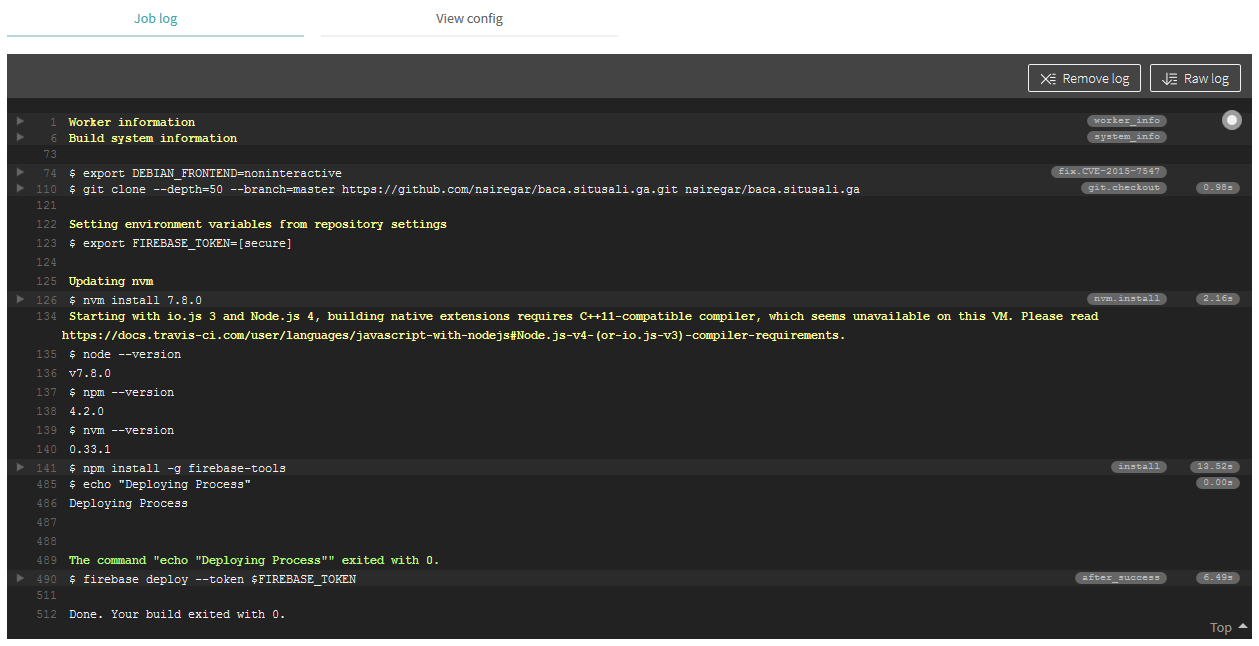Click 'Done. Your build exited with 0.'
Screen dimensions: 1259x646
click(177, 614)
